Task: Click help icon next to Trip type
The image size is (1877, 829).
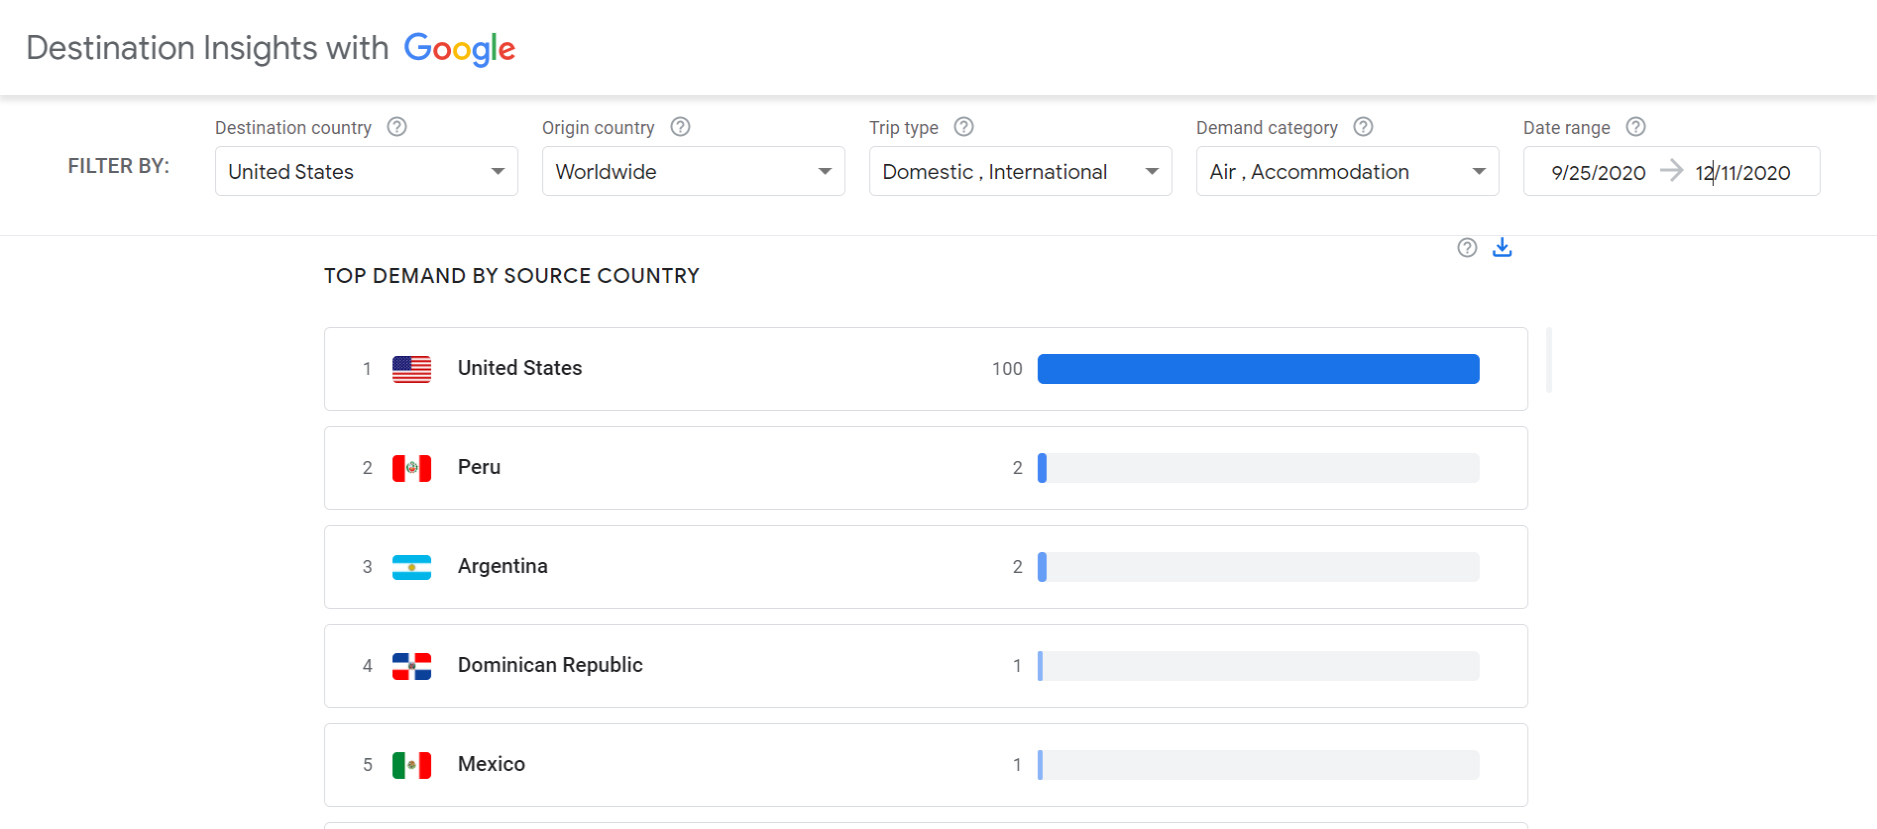Action: point(963,127)
